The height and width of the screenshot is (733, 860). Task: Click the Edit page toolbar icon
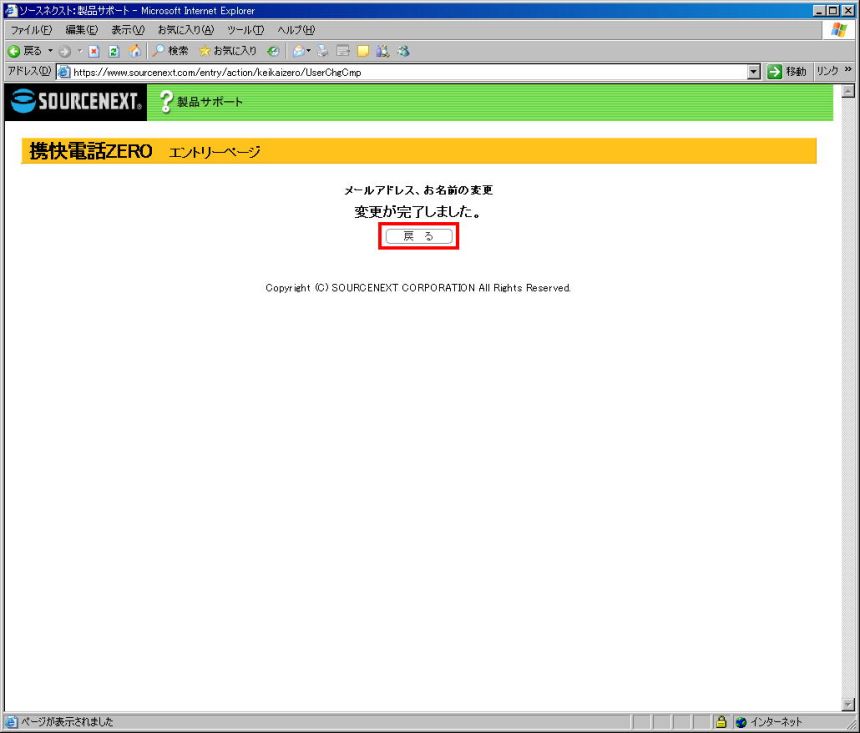click(x=343, y=51)
